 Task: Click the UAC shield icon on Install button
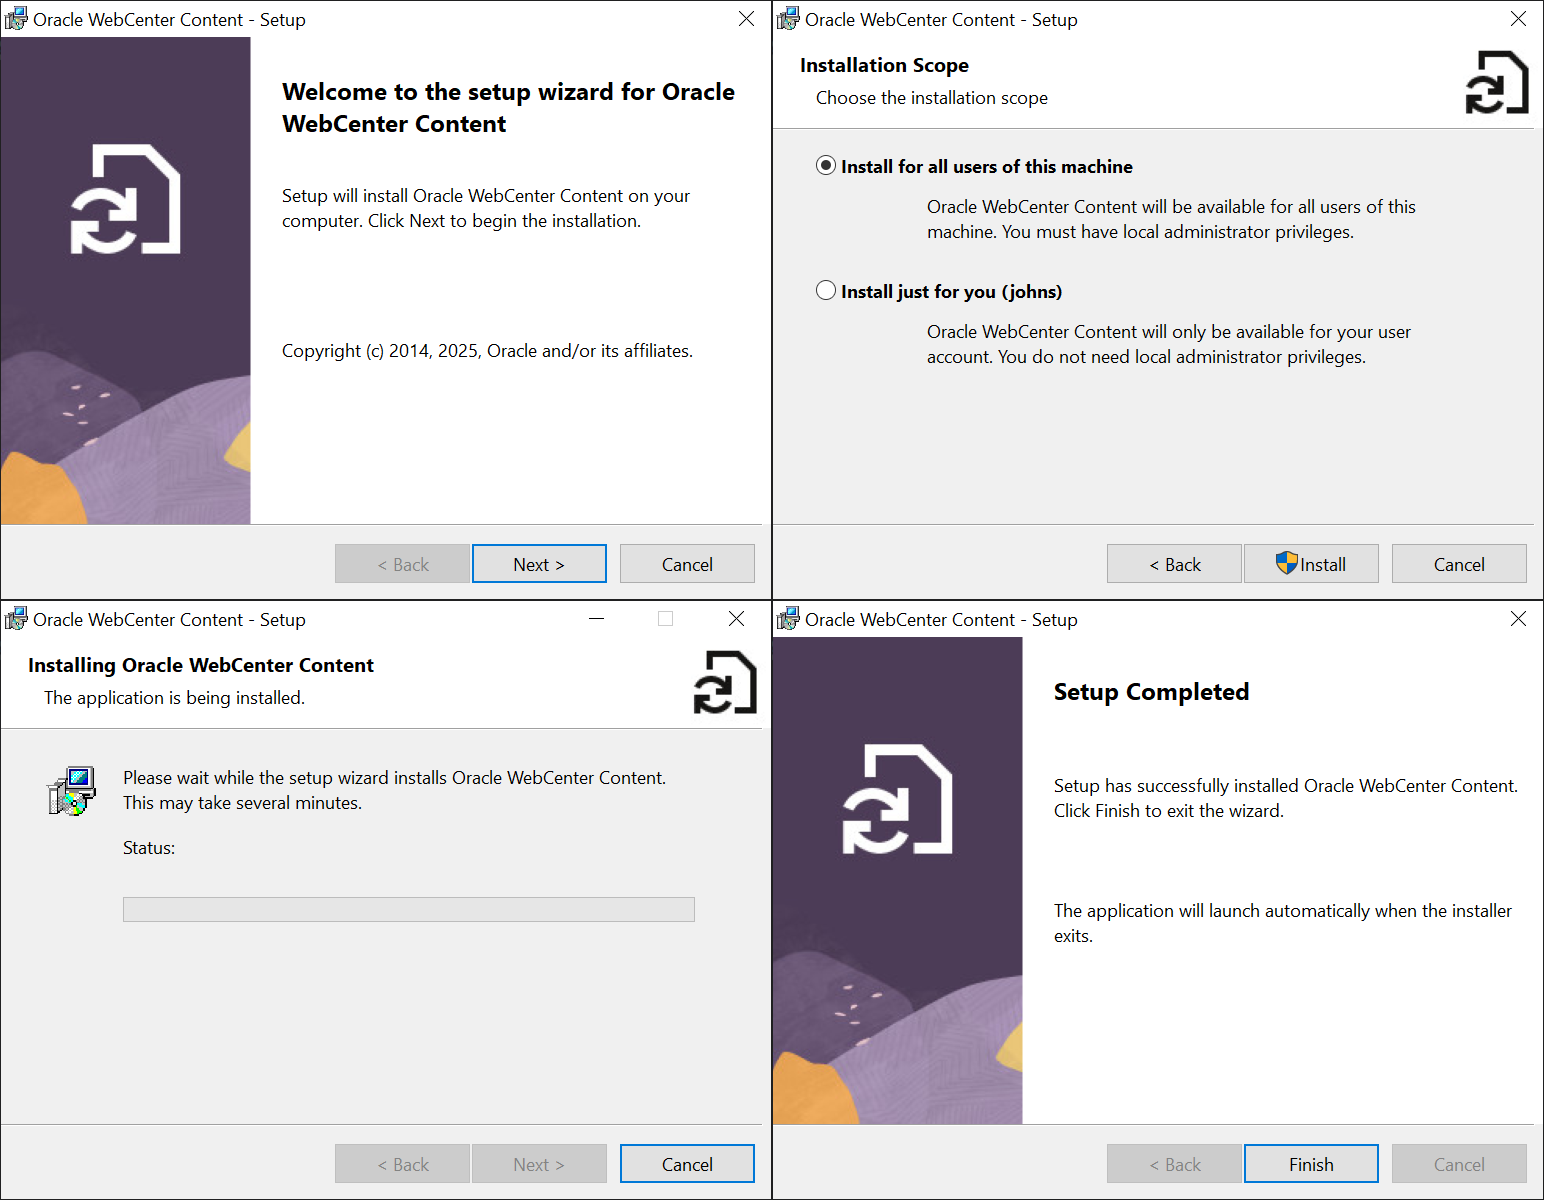(1287, 563)
